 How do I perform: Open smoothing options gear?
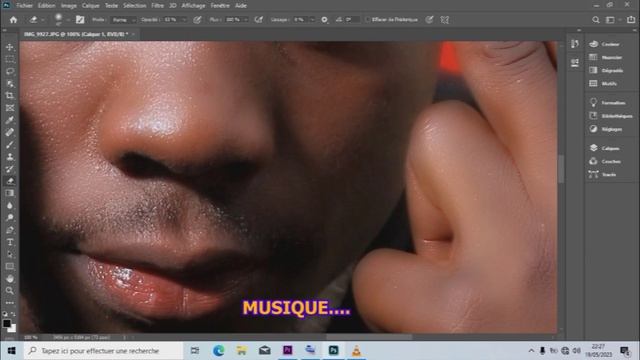(324, 20)
